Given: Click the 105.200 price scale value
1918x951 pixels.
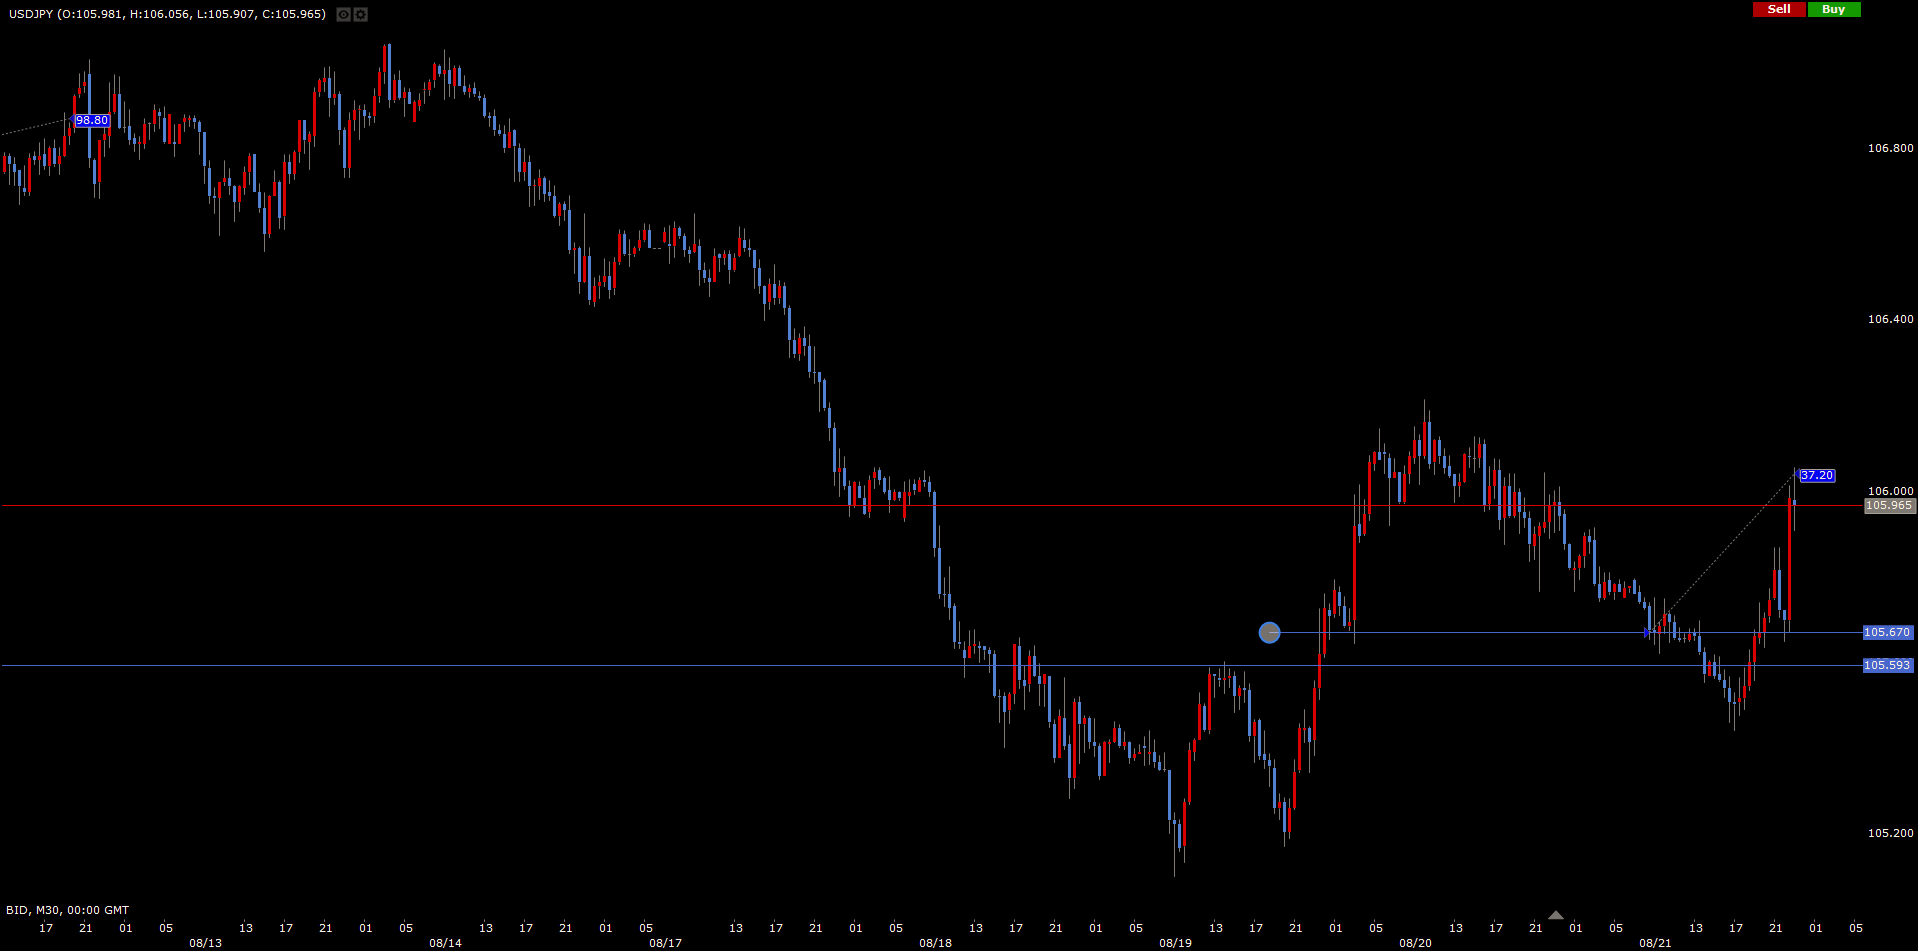Looking at the screenshot, I should tap(1890, 833).
